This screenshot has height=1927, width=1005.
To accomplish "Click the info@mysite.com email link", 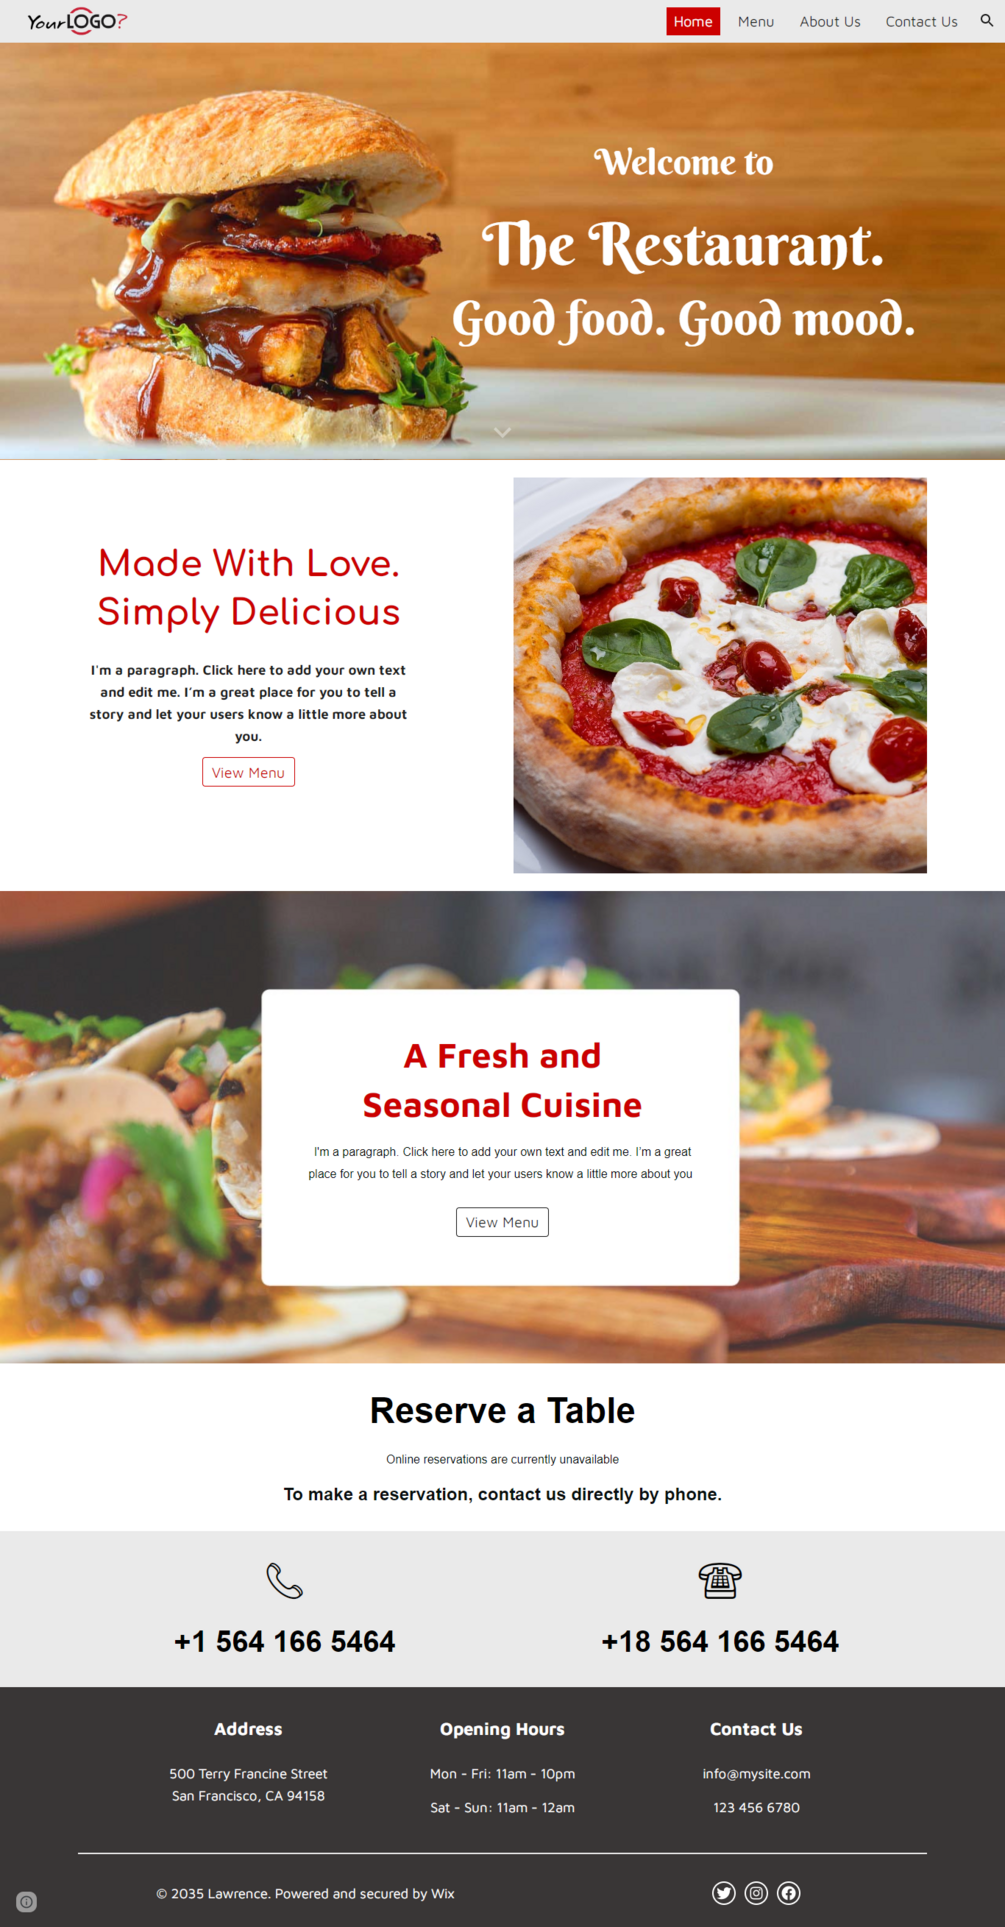I will pyautogui.click(x=756, y=1773).
